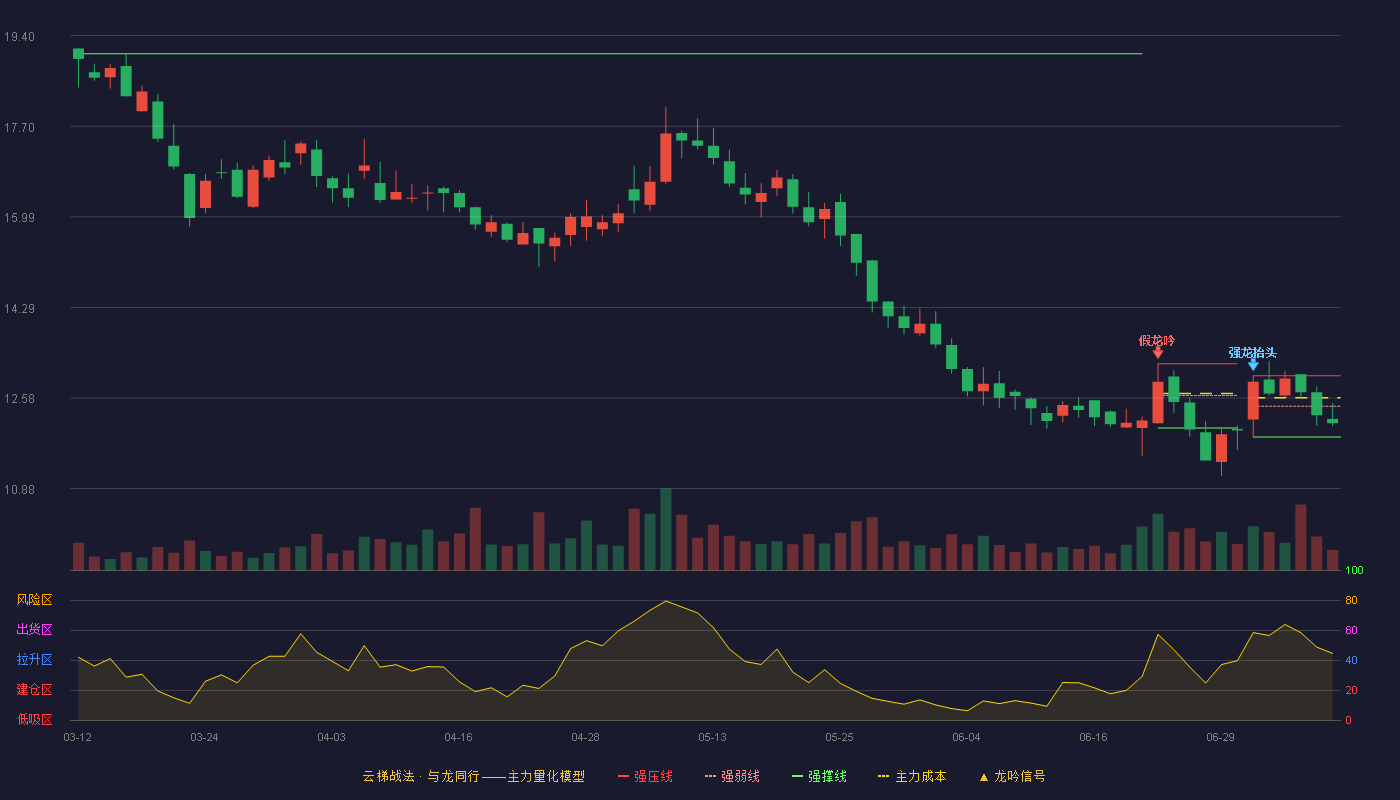
Task: Click the blue 40 indicator scale label
Action: [x=1351, y=660]
